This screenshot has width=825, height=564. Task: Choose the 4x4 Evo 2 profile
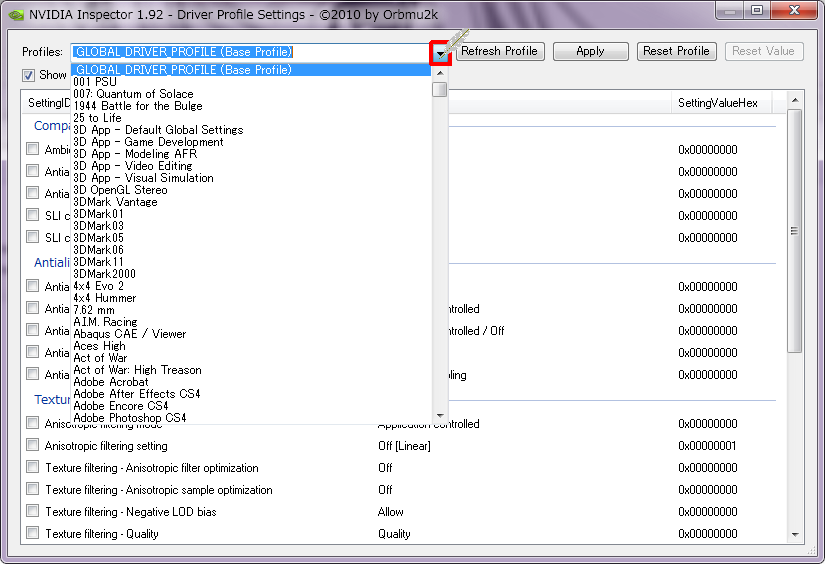pyautogui.click(x=251, y=286)
